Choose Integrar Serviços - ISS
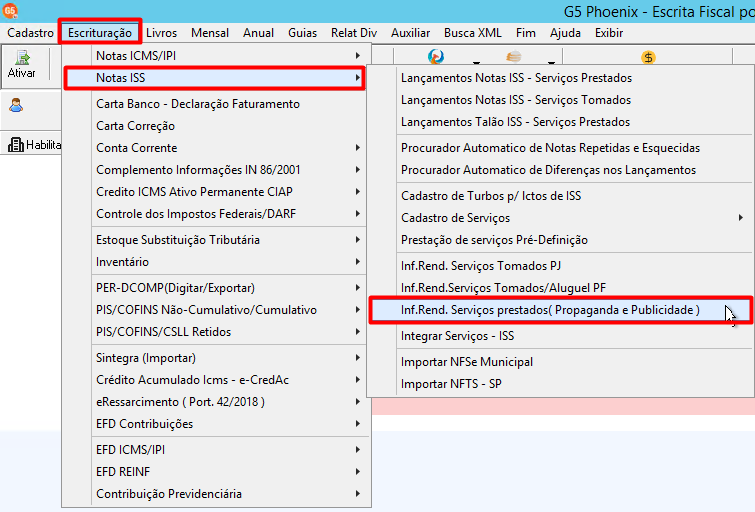The width and height of the screenshot is (755, 512). click(560, 336)
